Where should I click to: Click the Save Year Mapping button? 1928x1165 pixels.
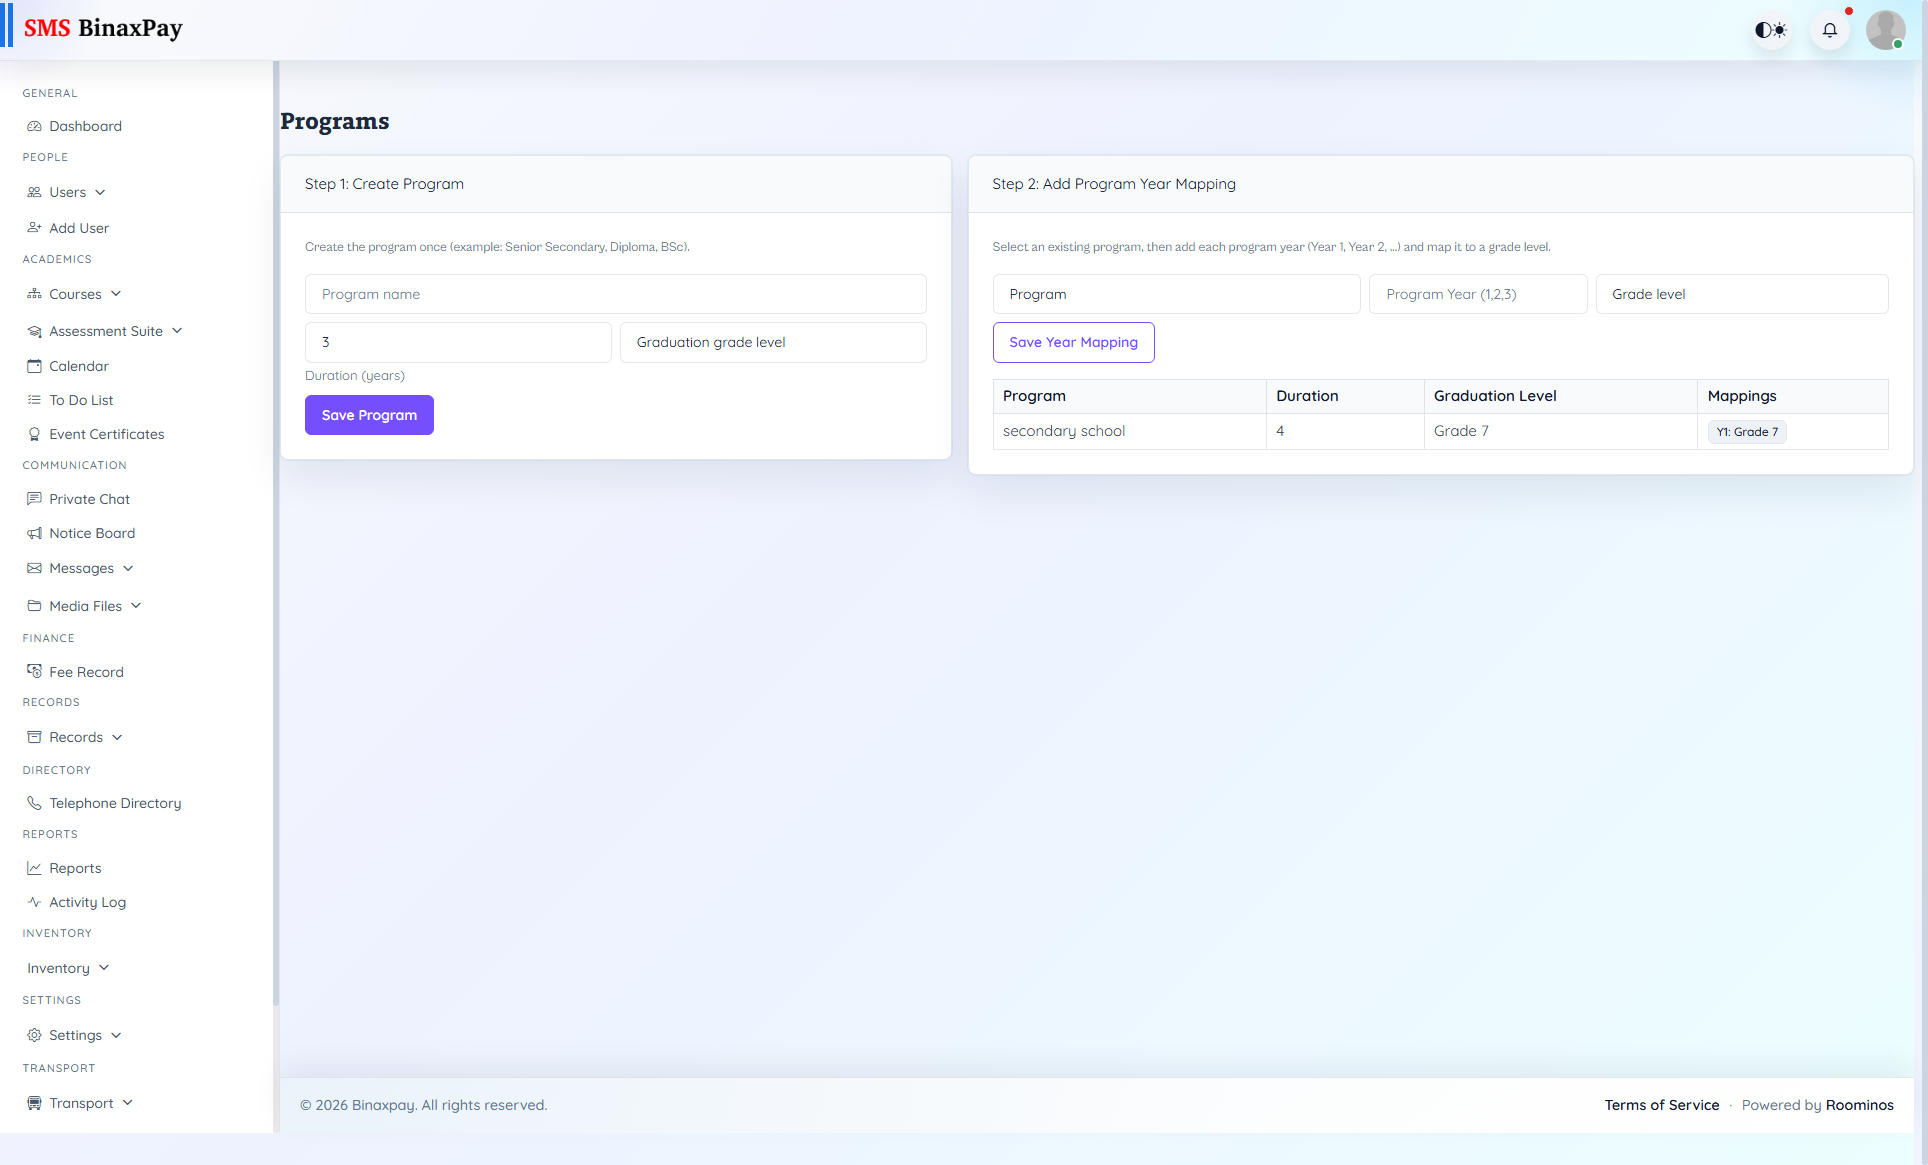coord(1073,342)
